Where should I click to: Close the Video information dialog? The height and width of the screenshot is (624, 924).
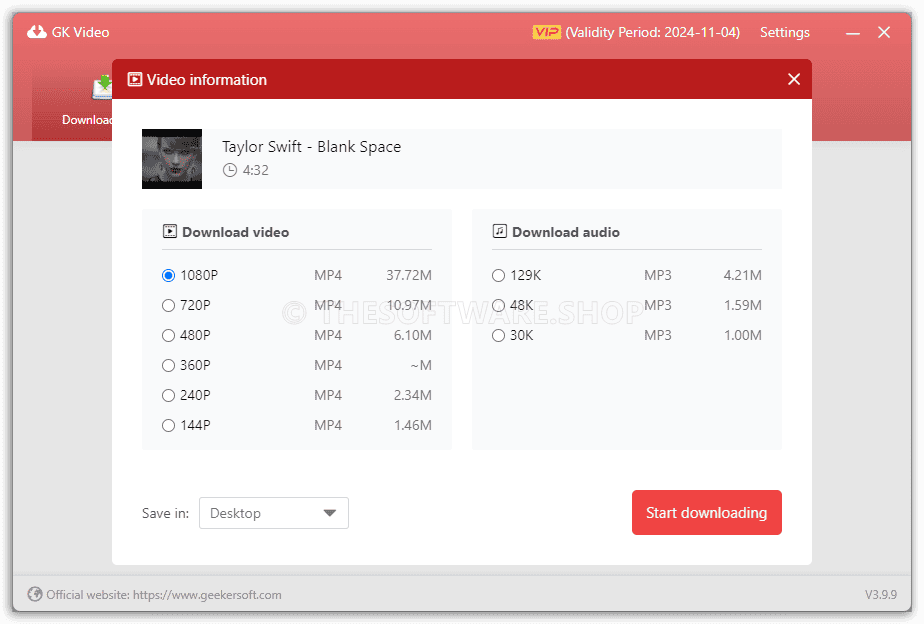(794, 79)
